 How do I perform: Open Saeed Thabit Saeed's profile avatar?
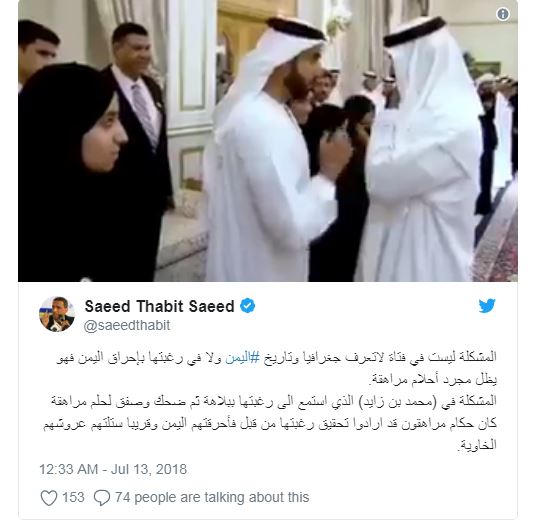tap(57, 314)
